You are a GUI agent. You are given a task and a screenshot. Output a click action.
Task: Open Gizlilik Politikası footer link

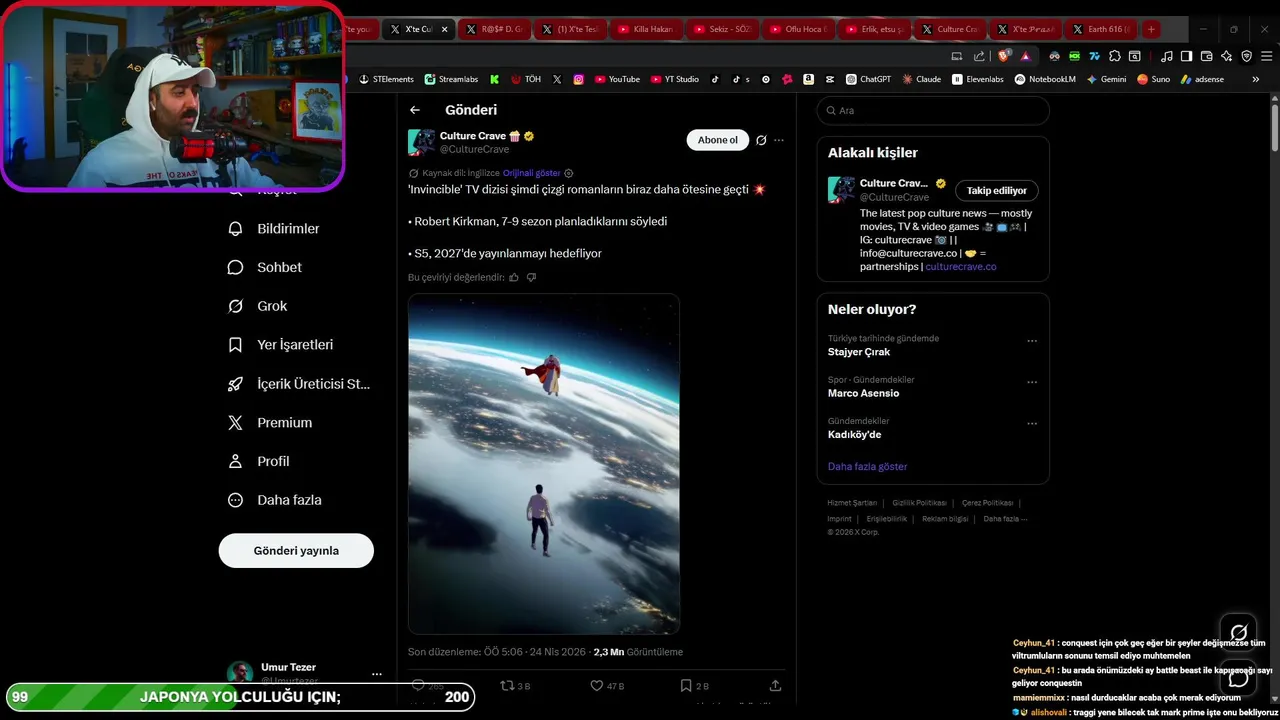tap(919, 503)
